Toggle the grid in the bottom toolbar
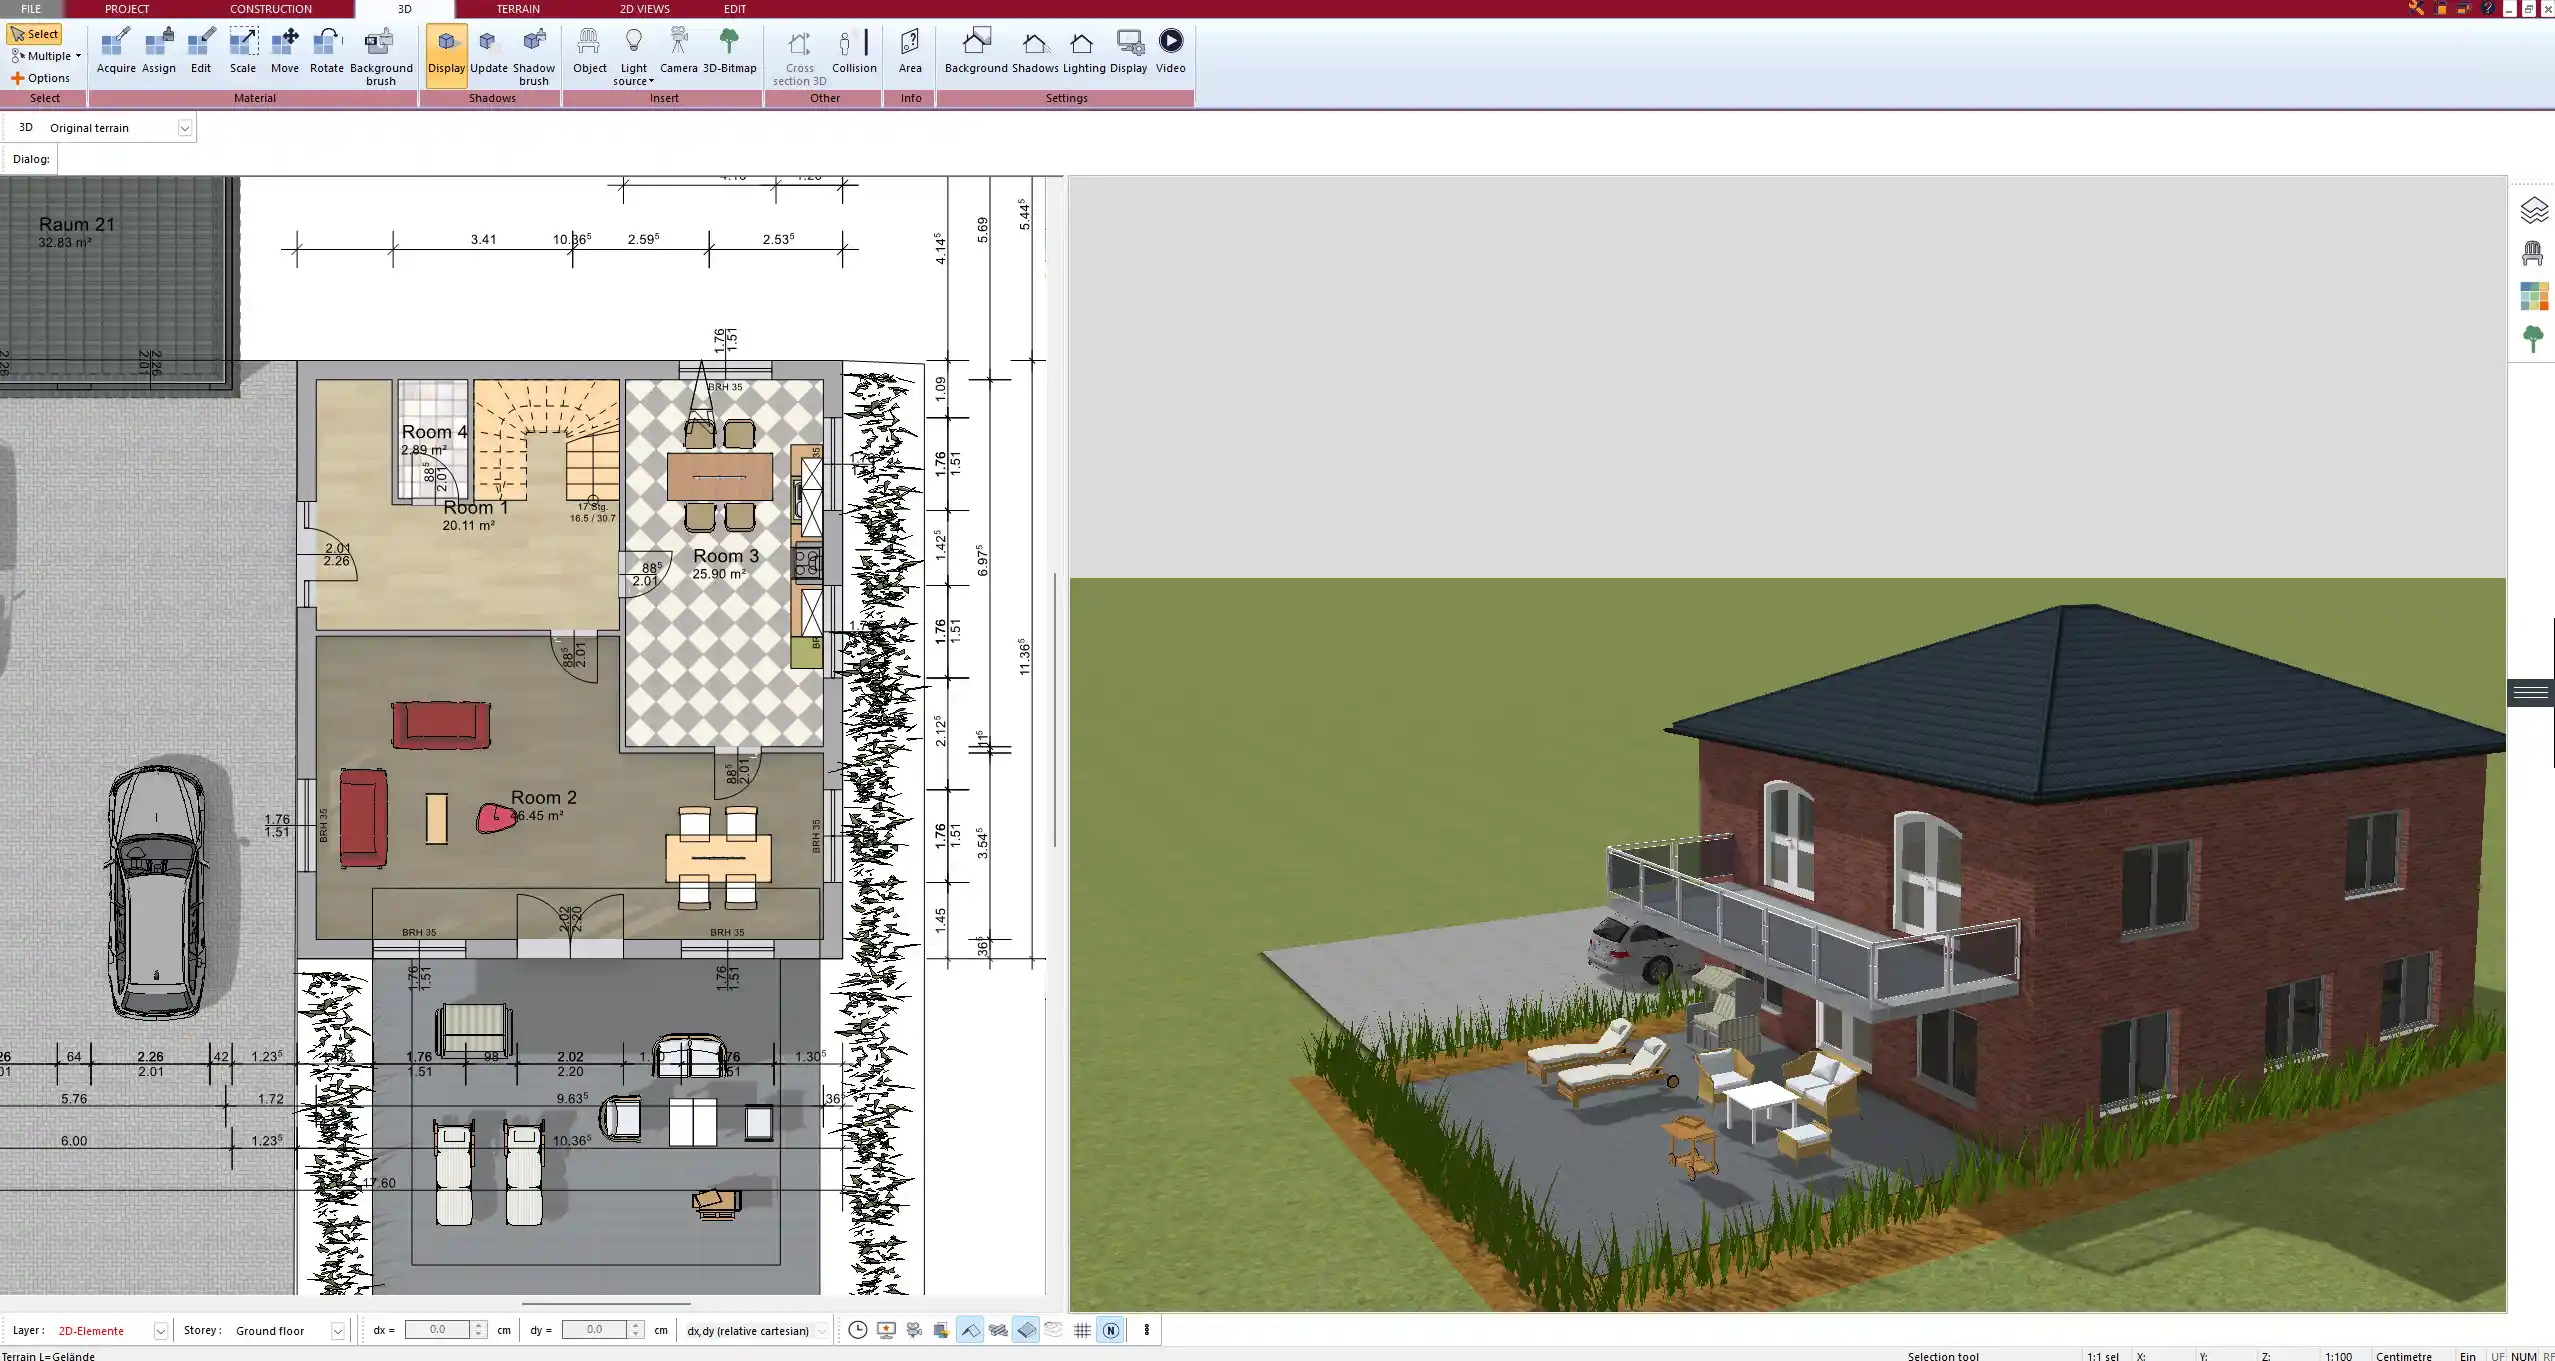The width and height of the screenshot is (2555, 1361). pyautogui.click(x=1082, y=1330)
